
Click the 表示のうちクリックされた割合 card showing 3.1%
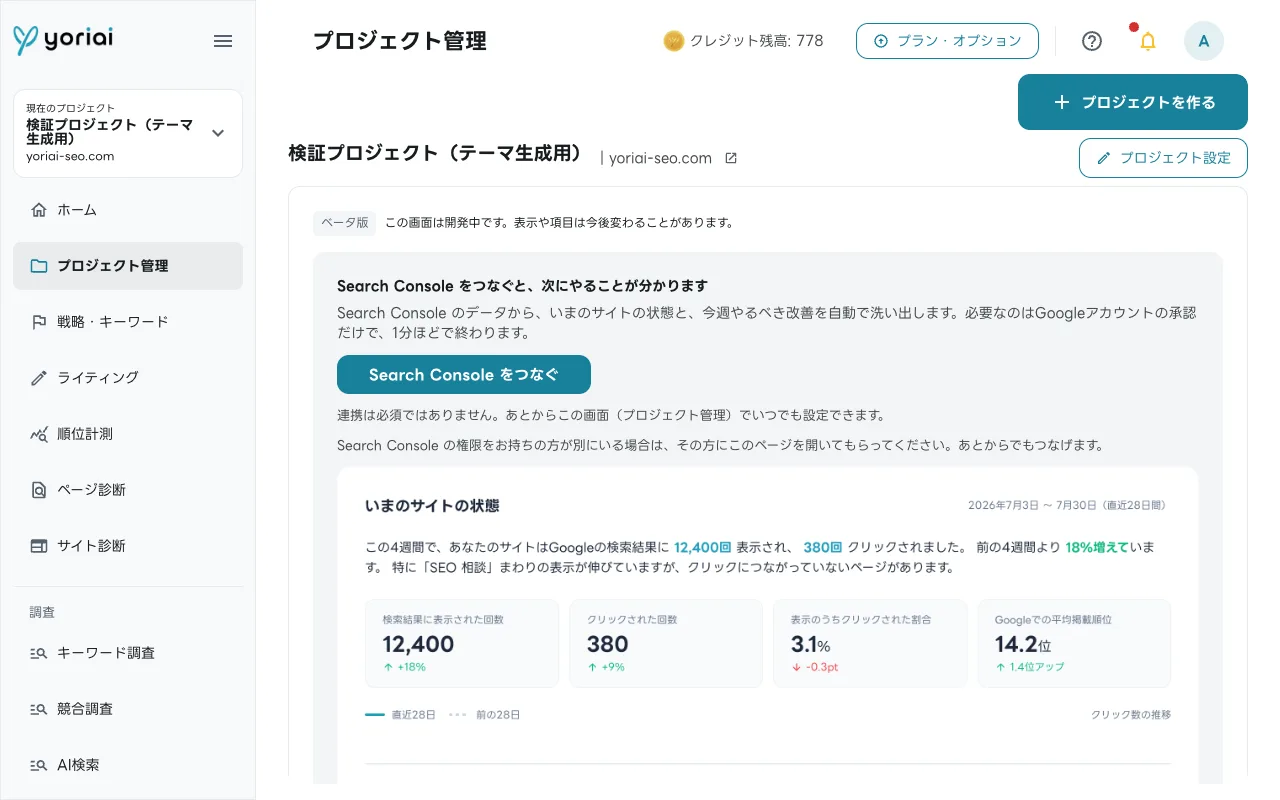(x=870, y=644)
